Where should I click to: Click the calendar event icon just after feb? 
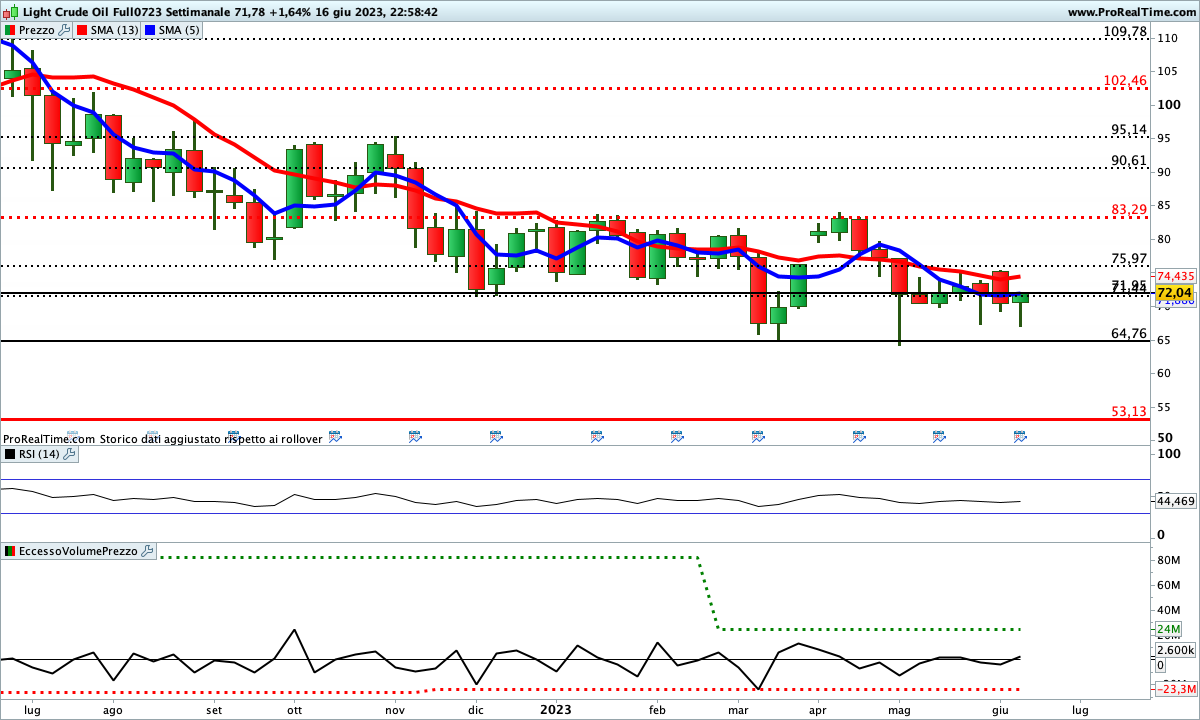coord(677,436)
